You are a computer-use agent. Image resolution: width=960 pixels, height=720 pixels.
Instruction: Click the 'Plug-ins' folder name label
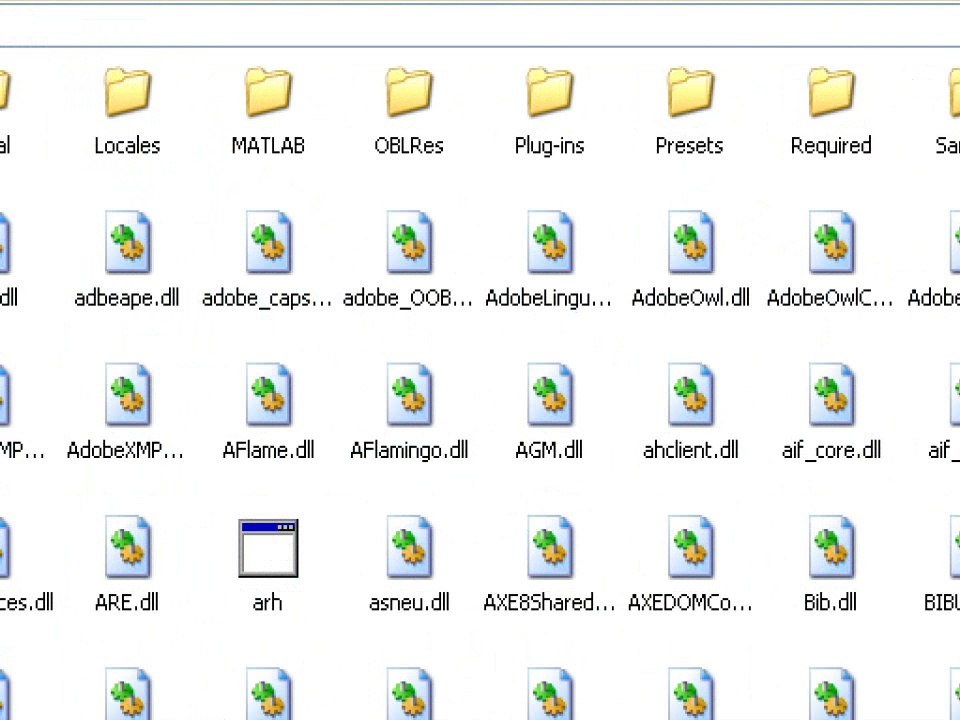[550, 146]
